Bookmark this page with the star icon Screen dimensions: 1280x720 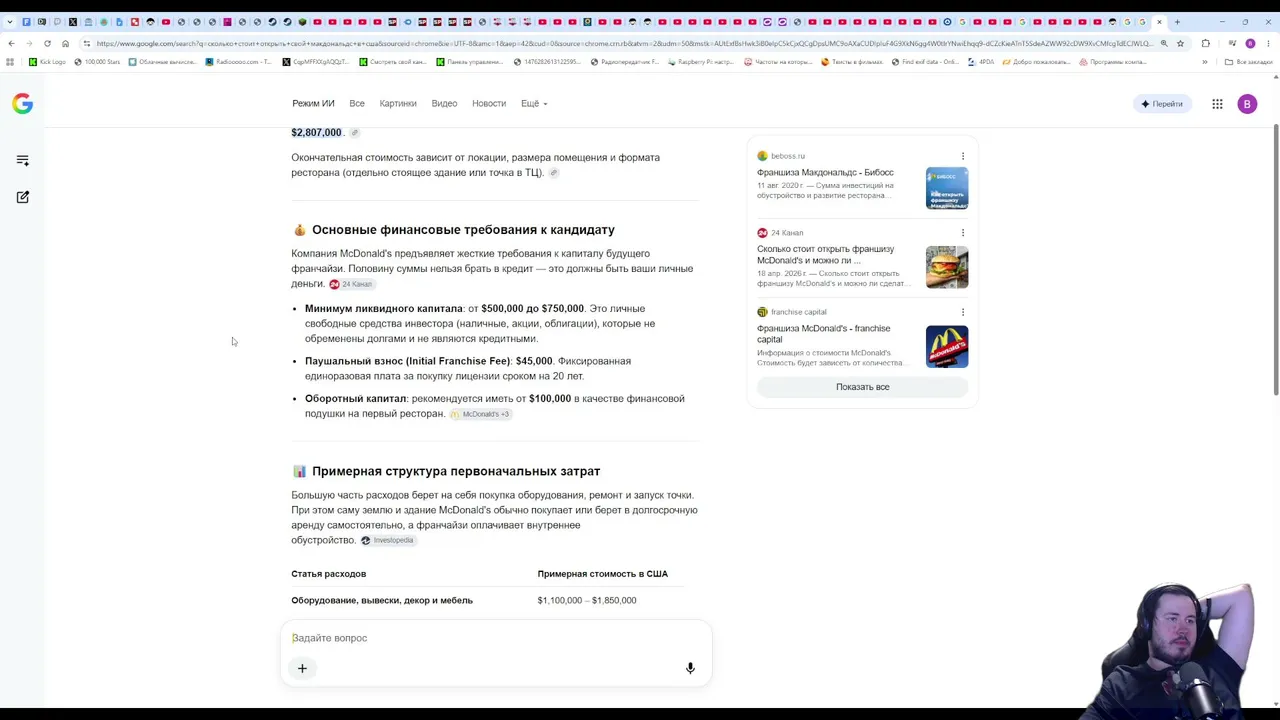point(1180,43)
